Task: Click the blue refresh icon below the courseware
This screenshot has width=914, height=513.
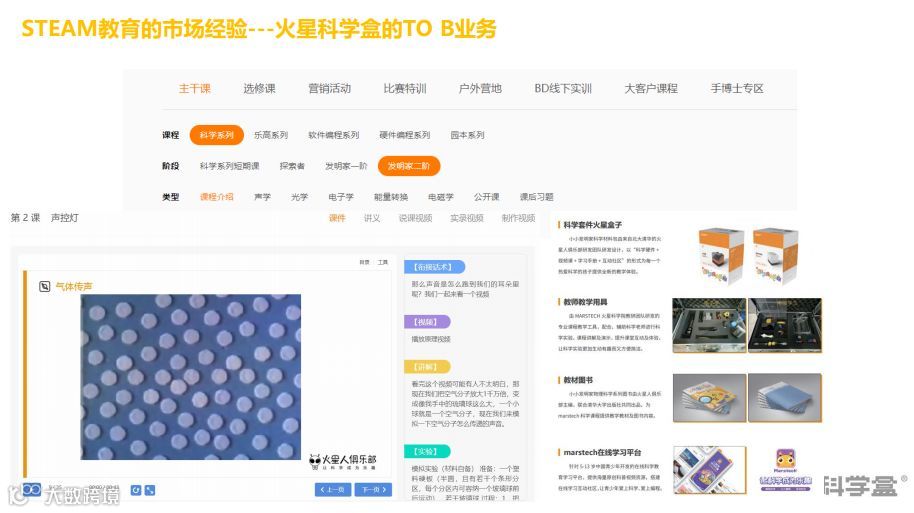Action: click(x=136, y=490)
